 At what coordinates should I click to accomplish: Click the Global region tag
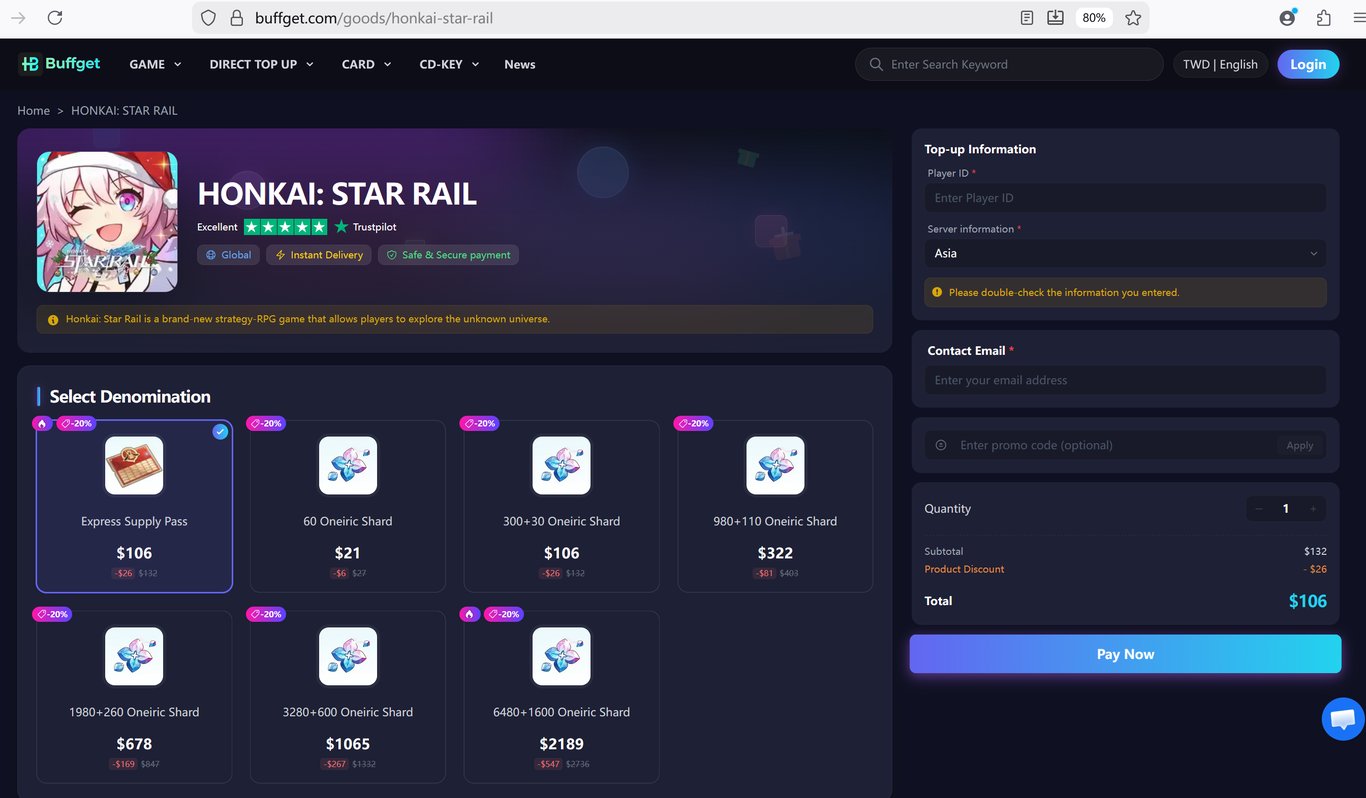[x=229, y=255]
